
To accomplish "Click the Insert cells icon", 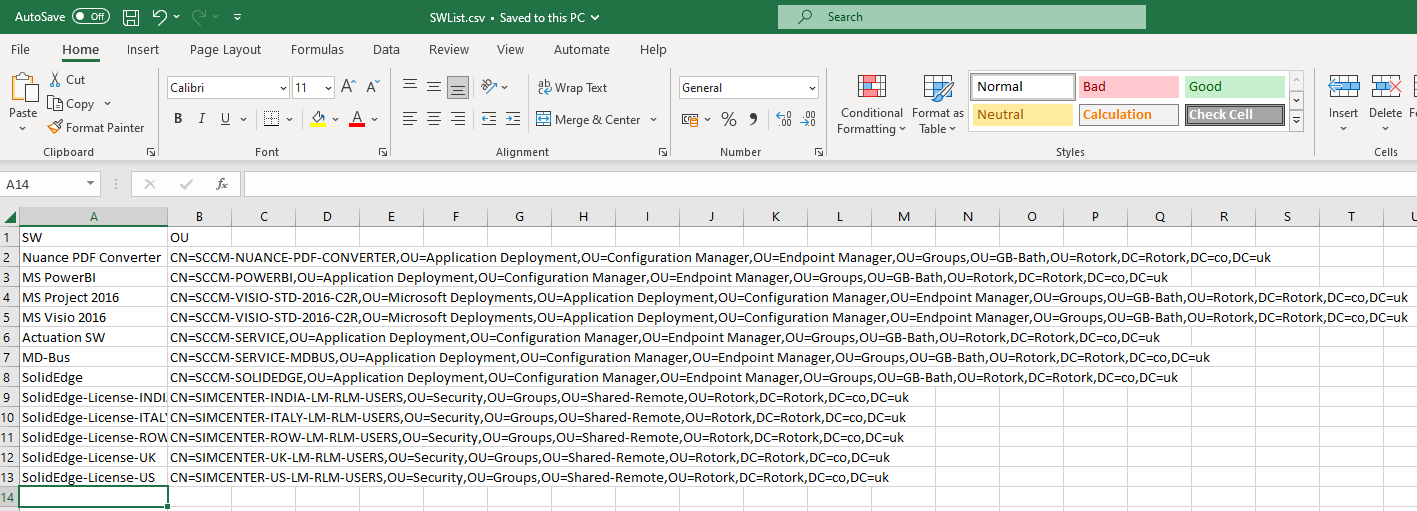I will point(1343,88).
